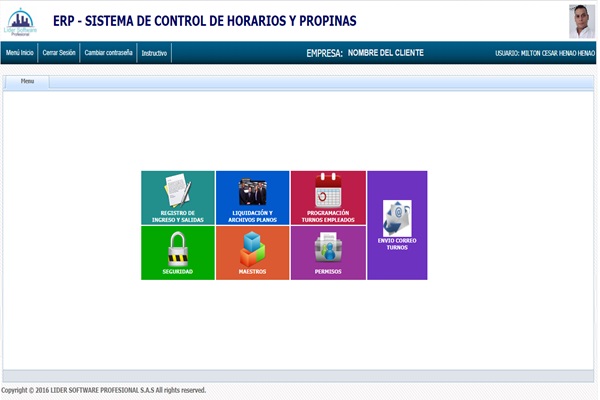Click the Permisos people icon

328,247
